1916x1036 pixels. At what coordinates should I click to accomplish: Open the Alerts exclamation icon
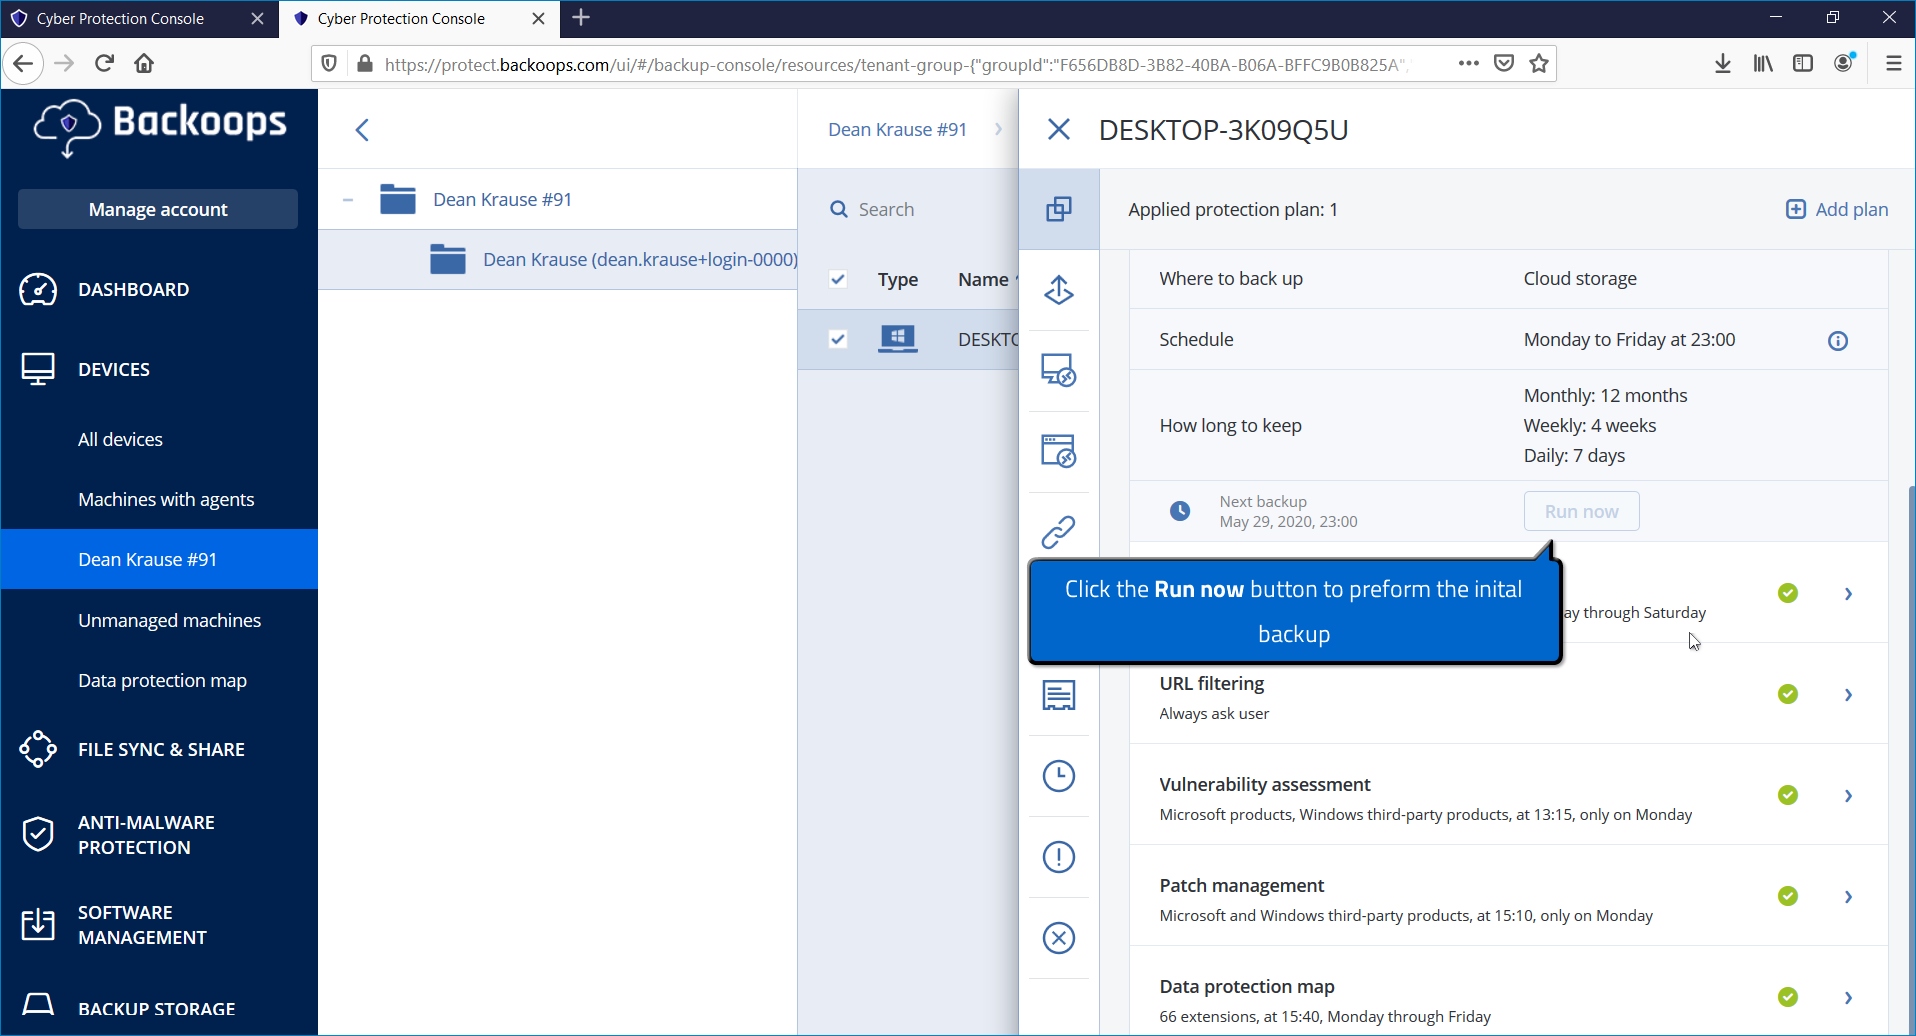[1059, 857]
